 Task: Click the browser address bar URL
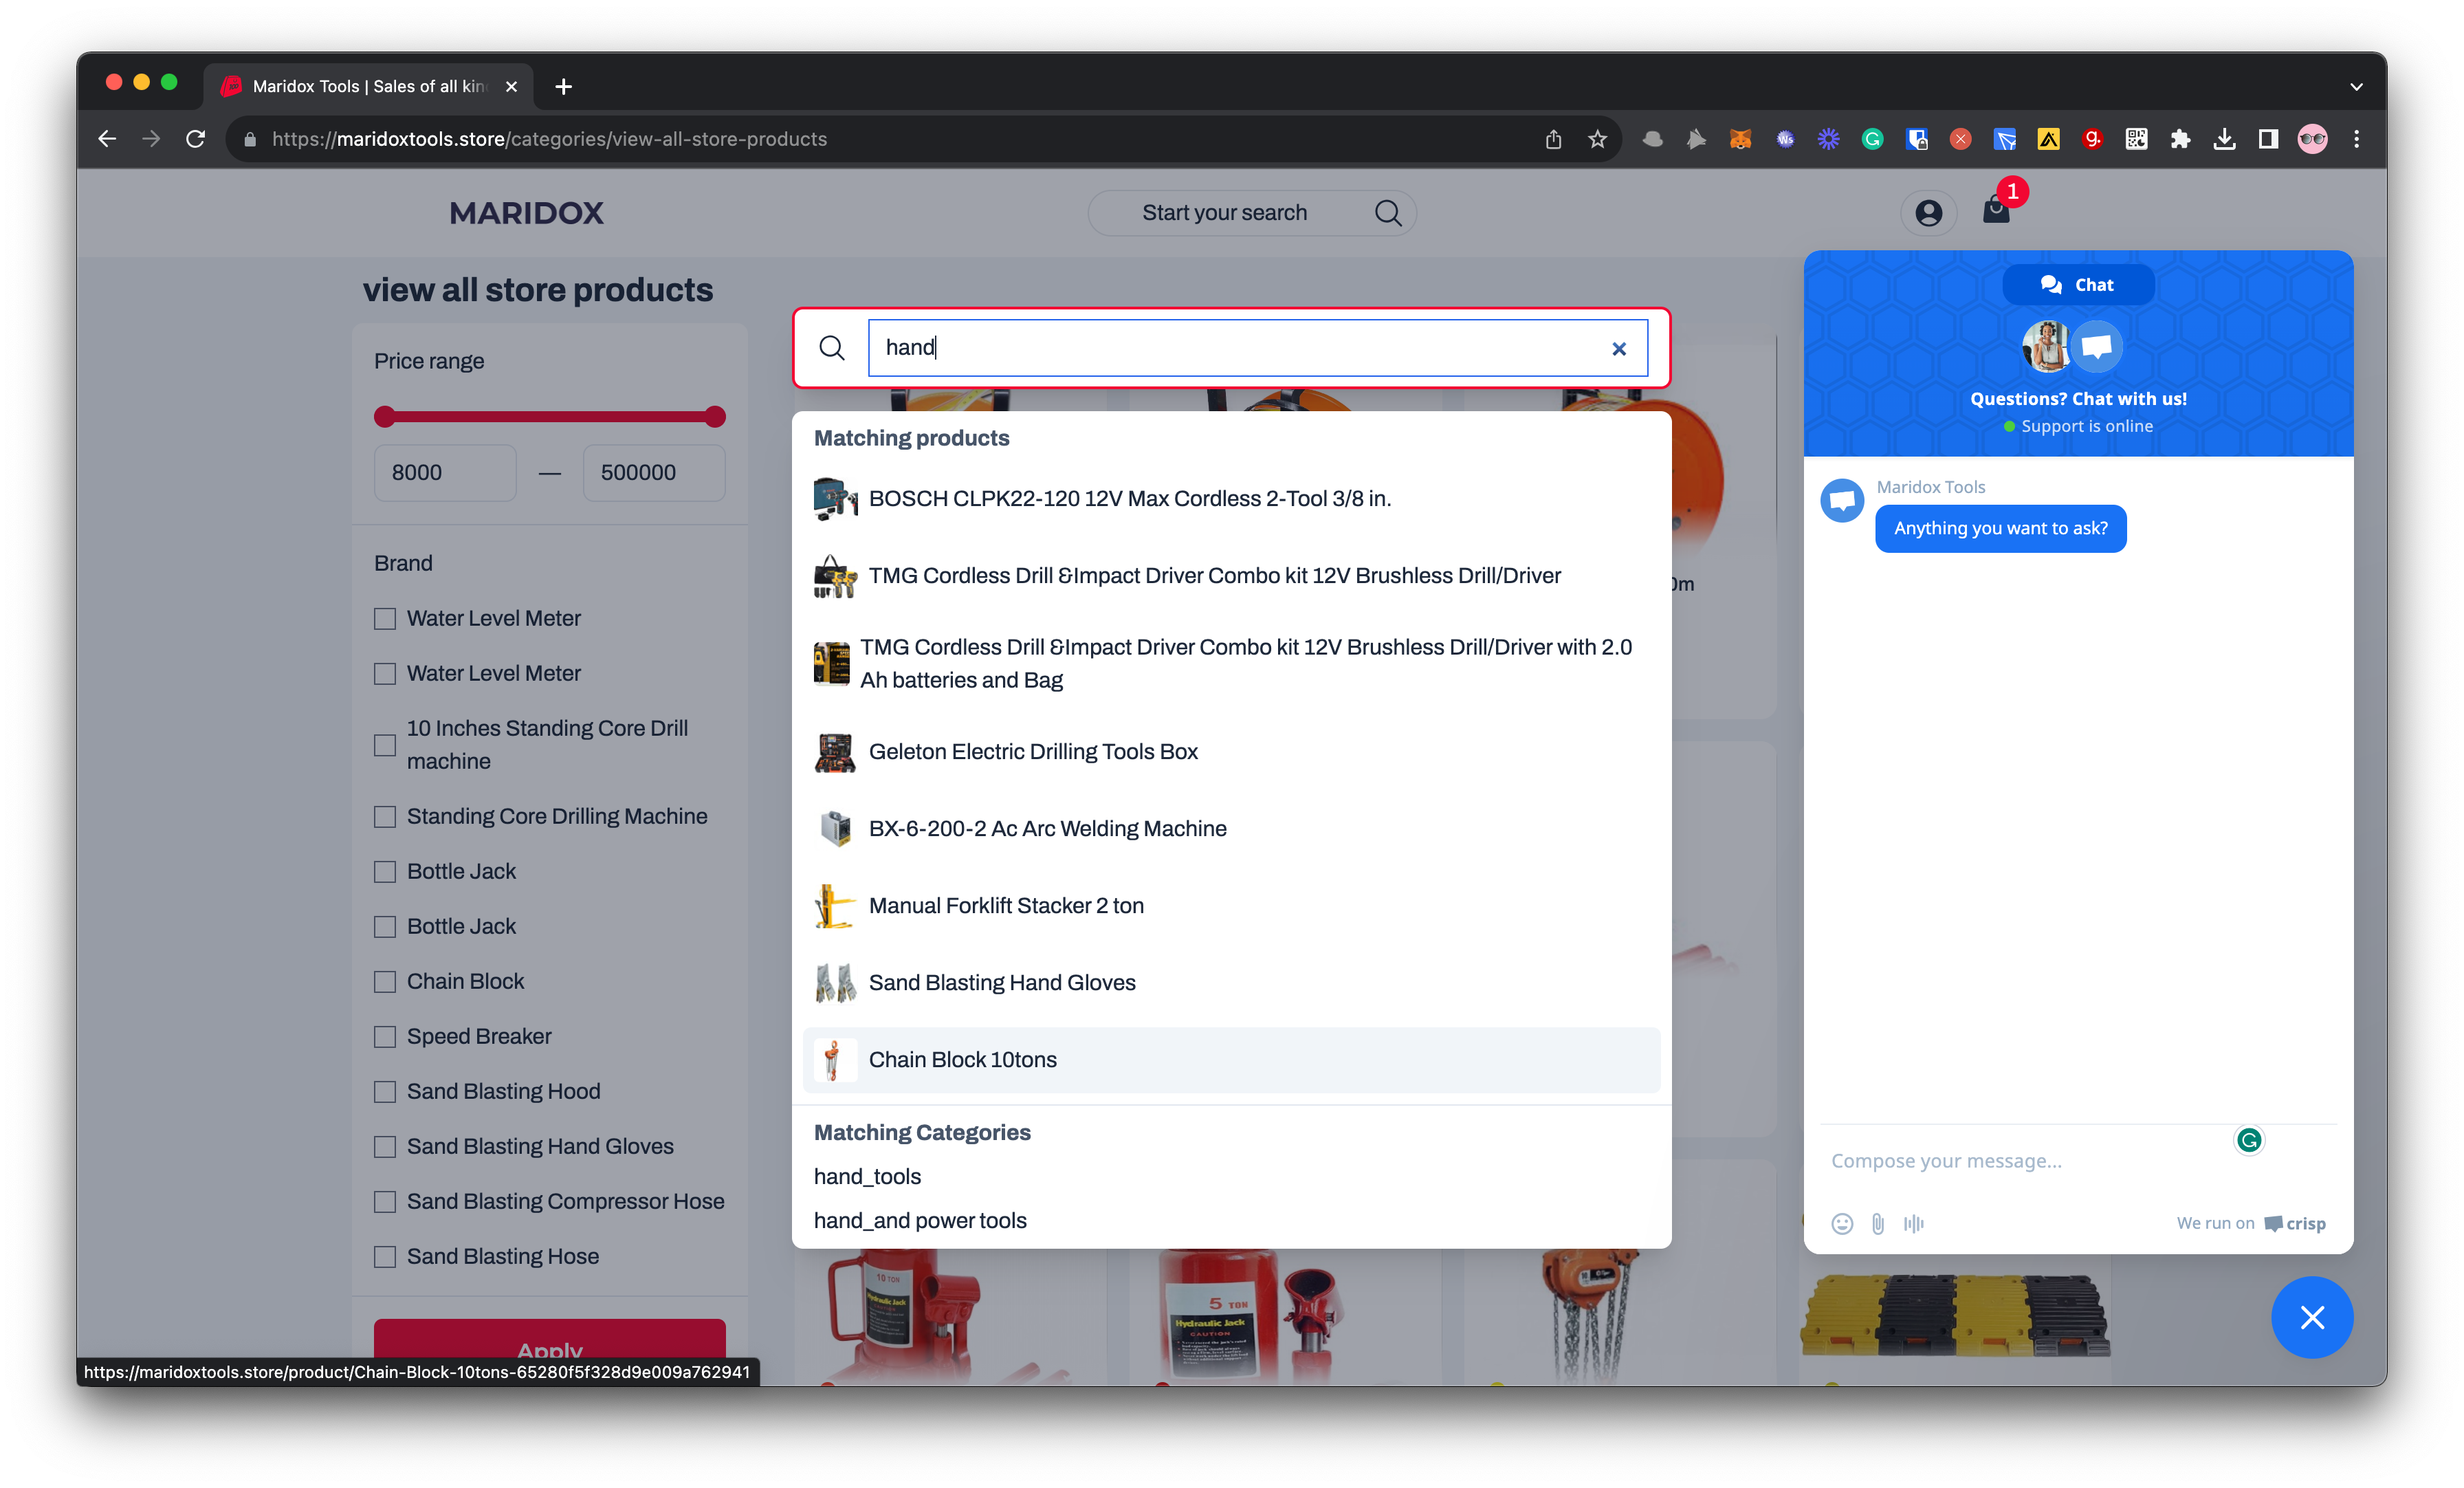click(x=549, y=139)
